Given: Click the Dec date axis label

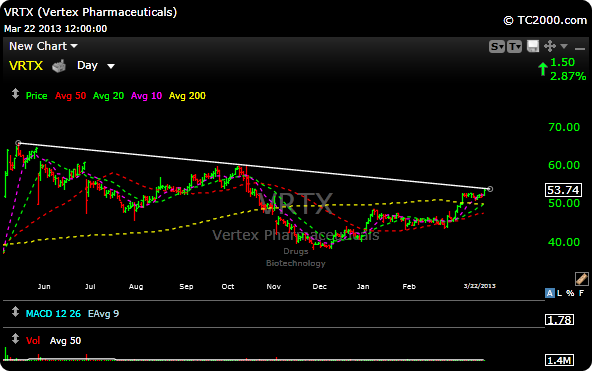Looking at the screenshot, I should click(319, 286).
